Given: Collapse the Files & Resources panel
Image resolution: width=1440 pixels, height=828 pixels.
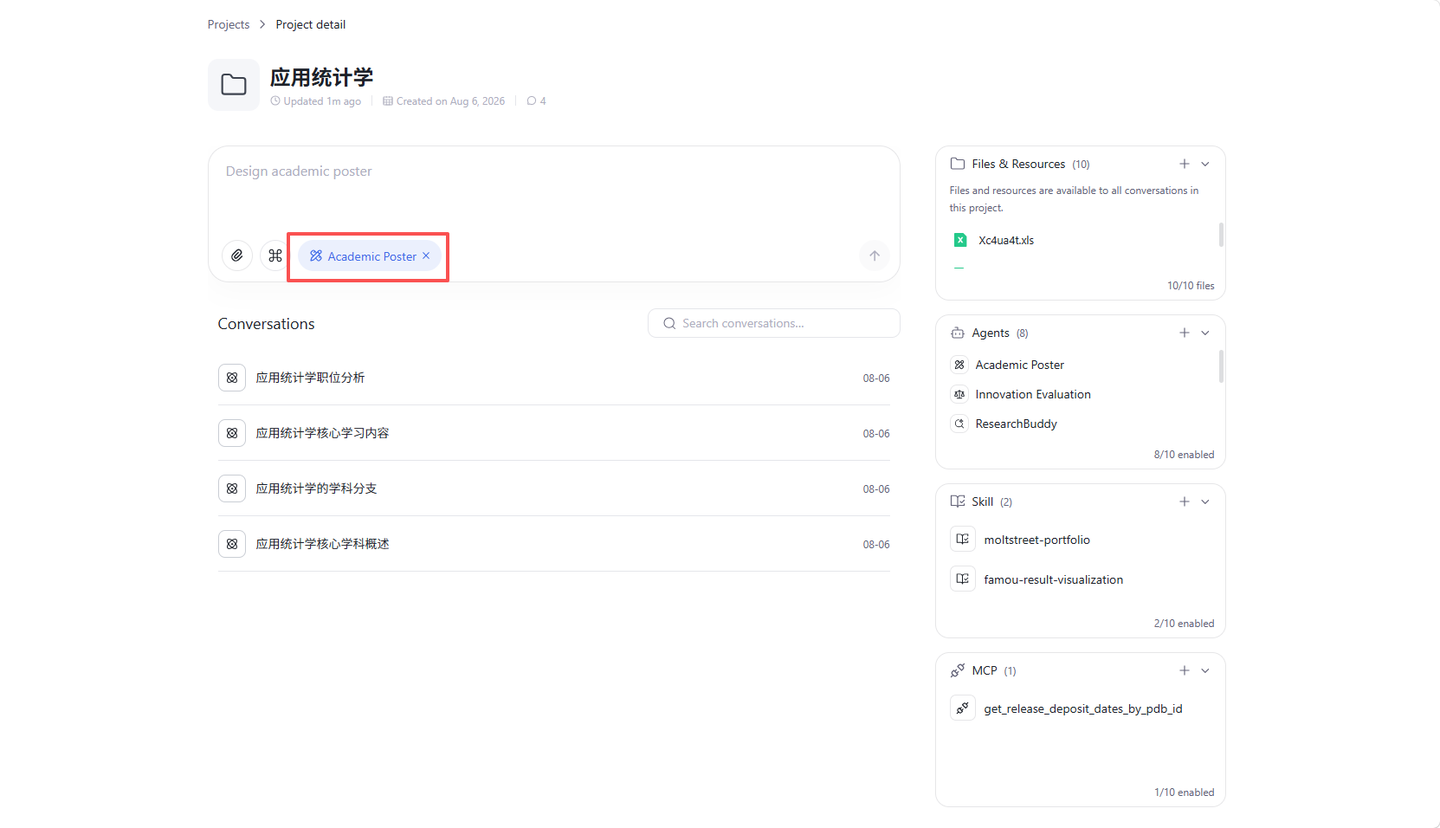Looking at the screenshot, I should [x=1205, y=164].
